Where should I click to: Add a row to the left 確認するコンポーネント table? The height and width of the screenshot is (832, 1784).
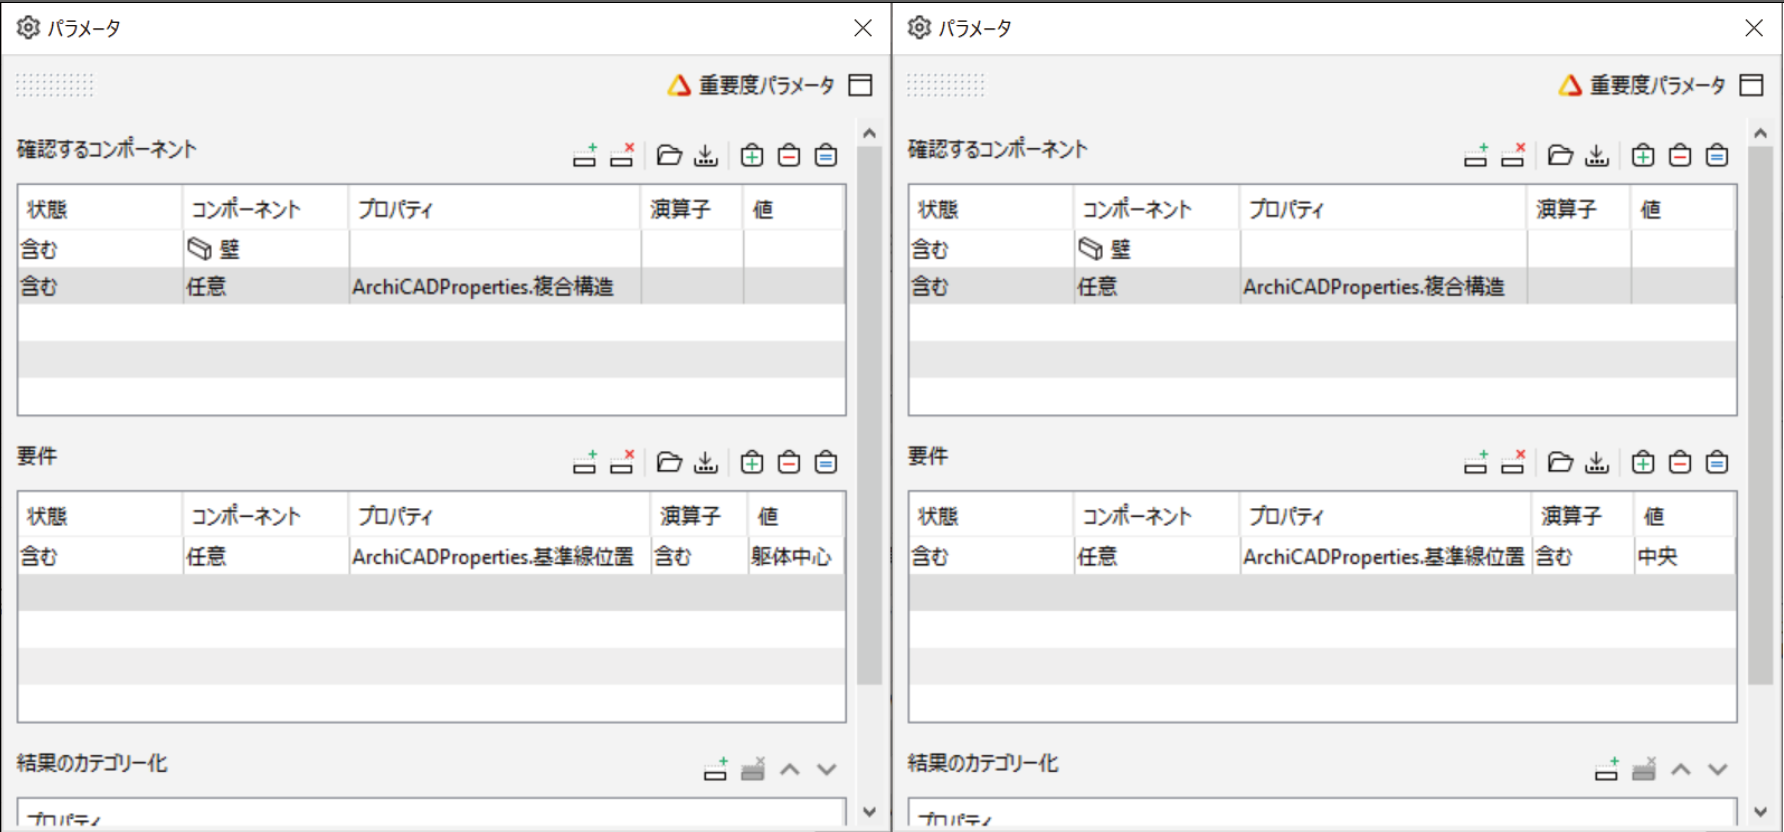[x=585, y=155]
